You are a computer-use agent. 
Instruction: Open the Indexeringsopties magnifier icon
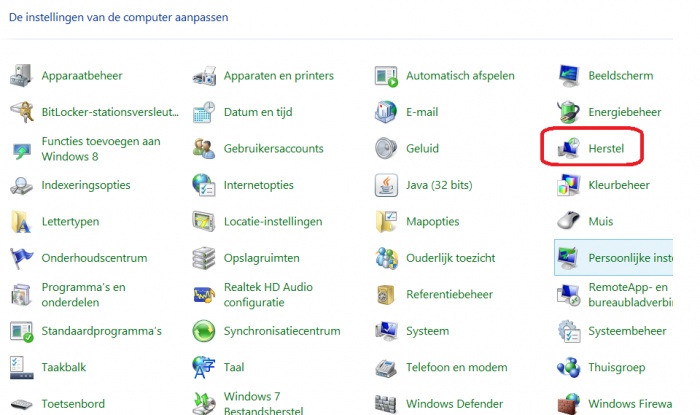(x=21, y=185)
